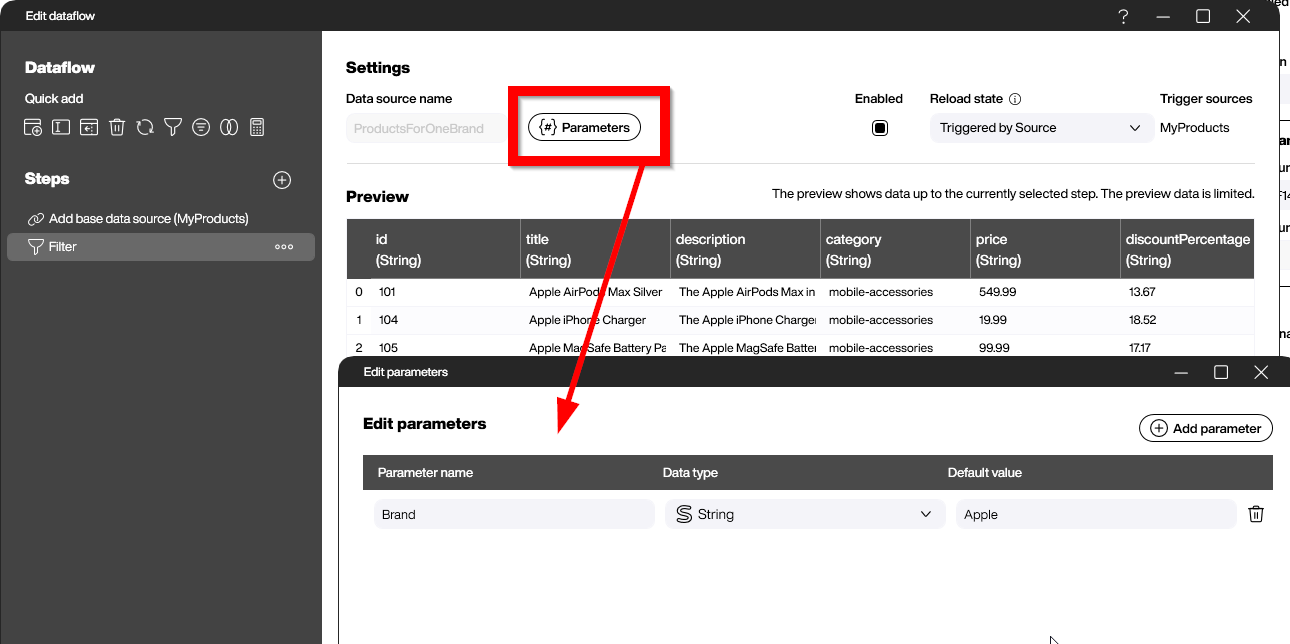The width and height of the screenshot is (1290, 644).
Task: Add a new step with plus icon
Action: (x=282, y=180)
